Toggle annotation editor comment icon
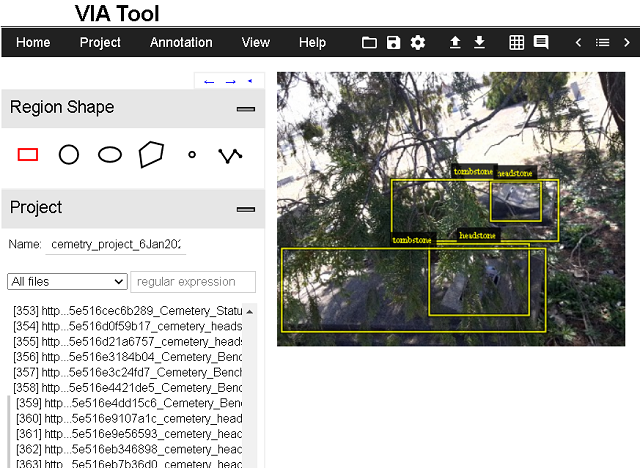The width and height of the screenshot is (640, 468). click(x=541, y=42)
